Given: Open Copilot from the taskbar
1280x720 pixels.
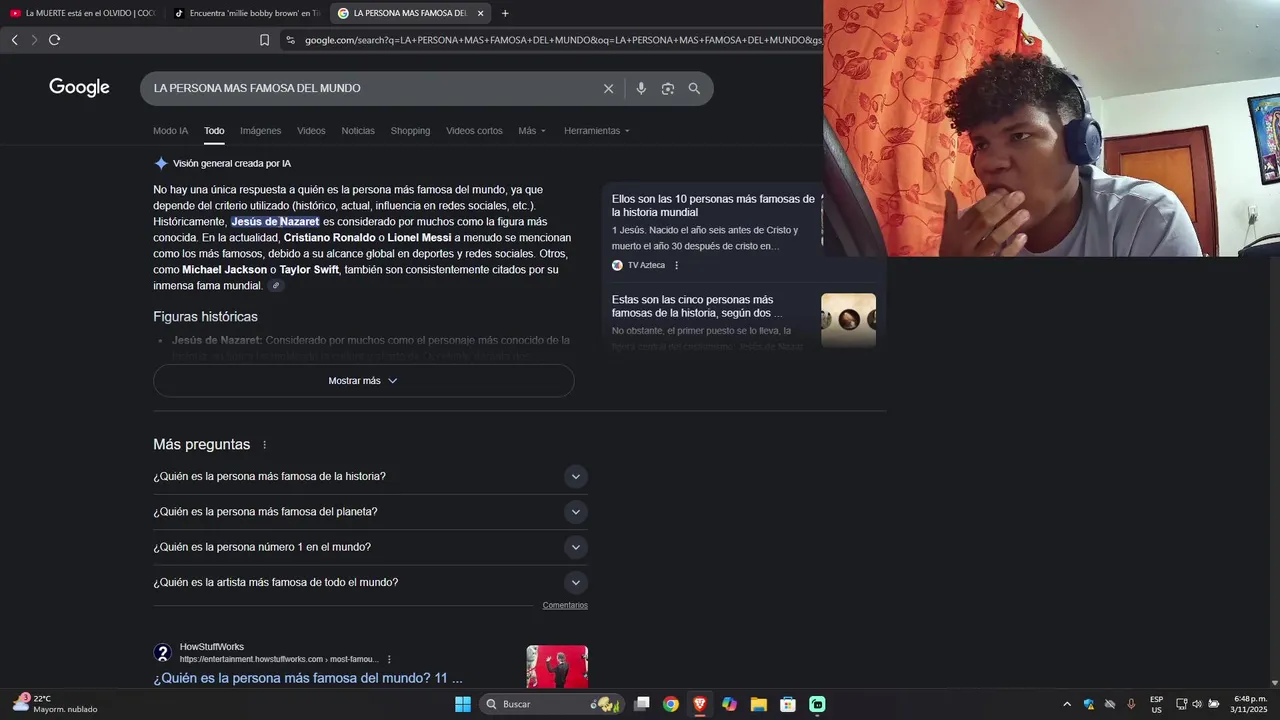Looking at the screenshot, I should (730, 704).
